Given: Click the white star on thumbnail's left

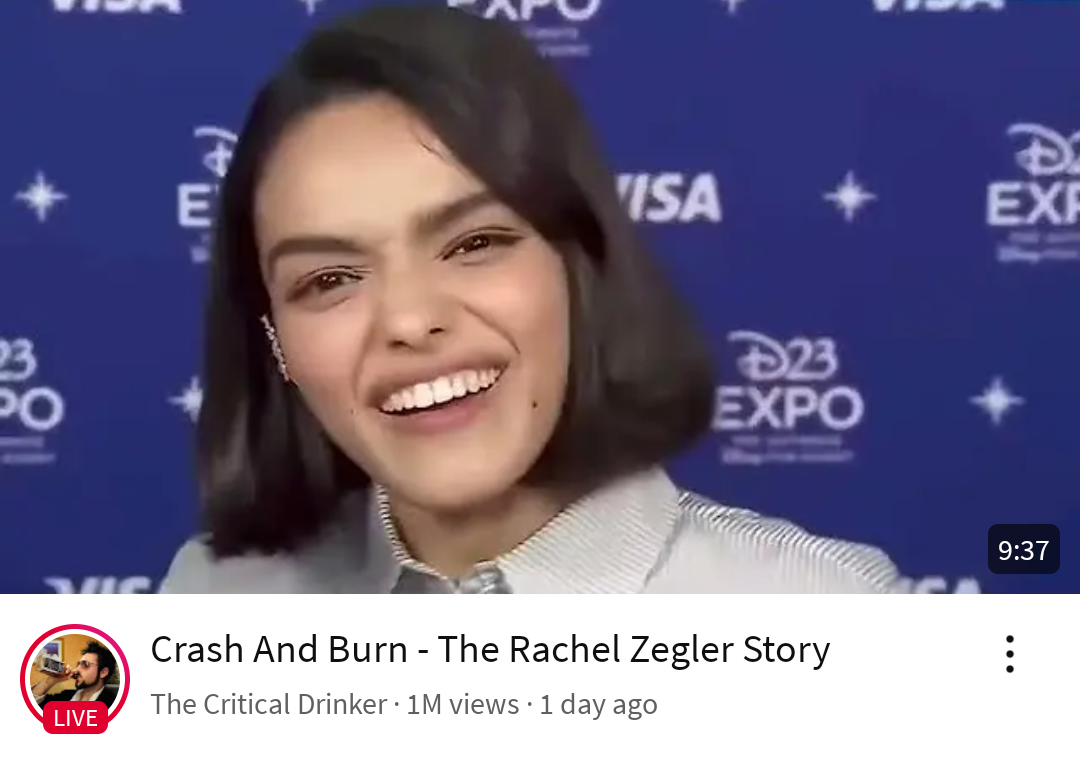Looking at the screenshot, I should pyautogui.click(x=41, y=197).
